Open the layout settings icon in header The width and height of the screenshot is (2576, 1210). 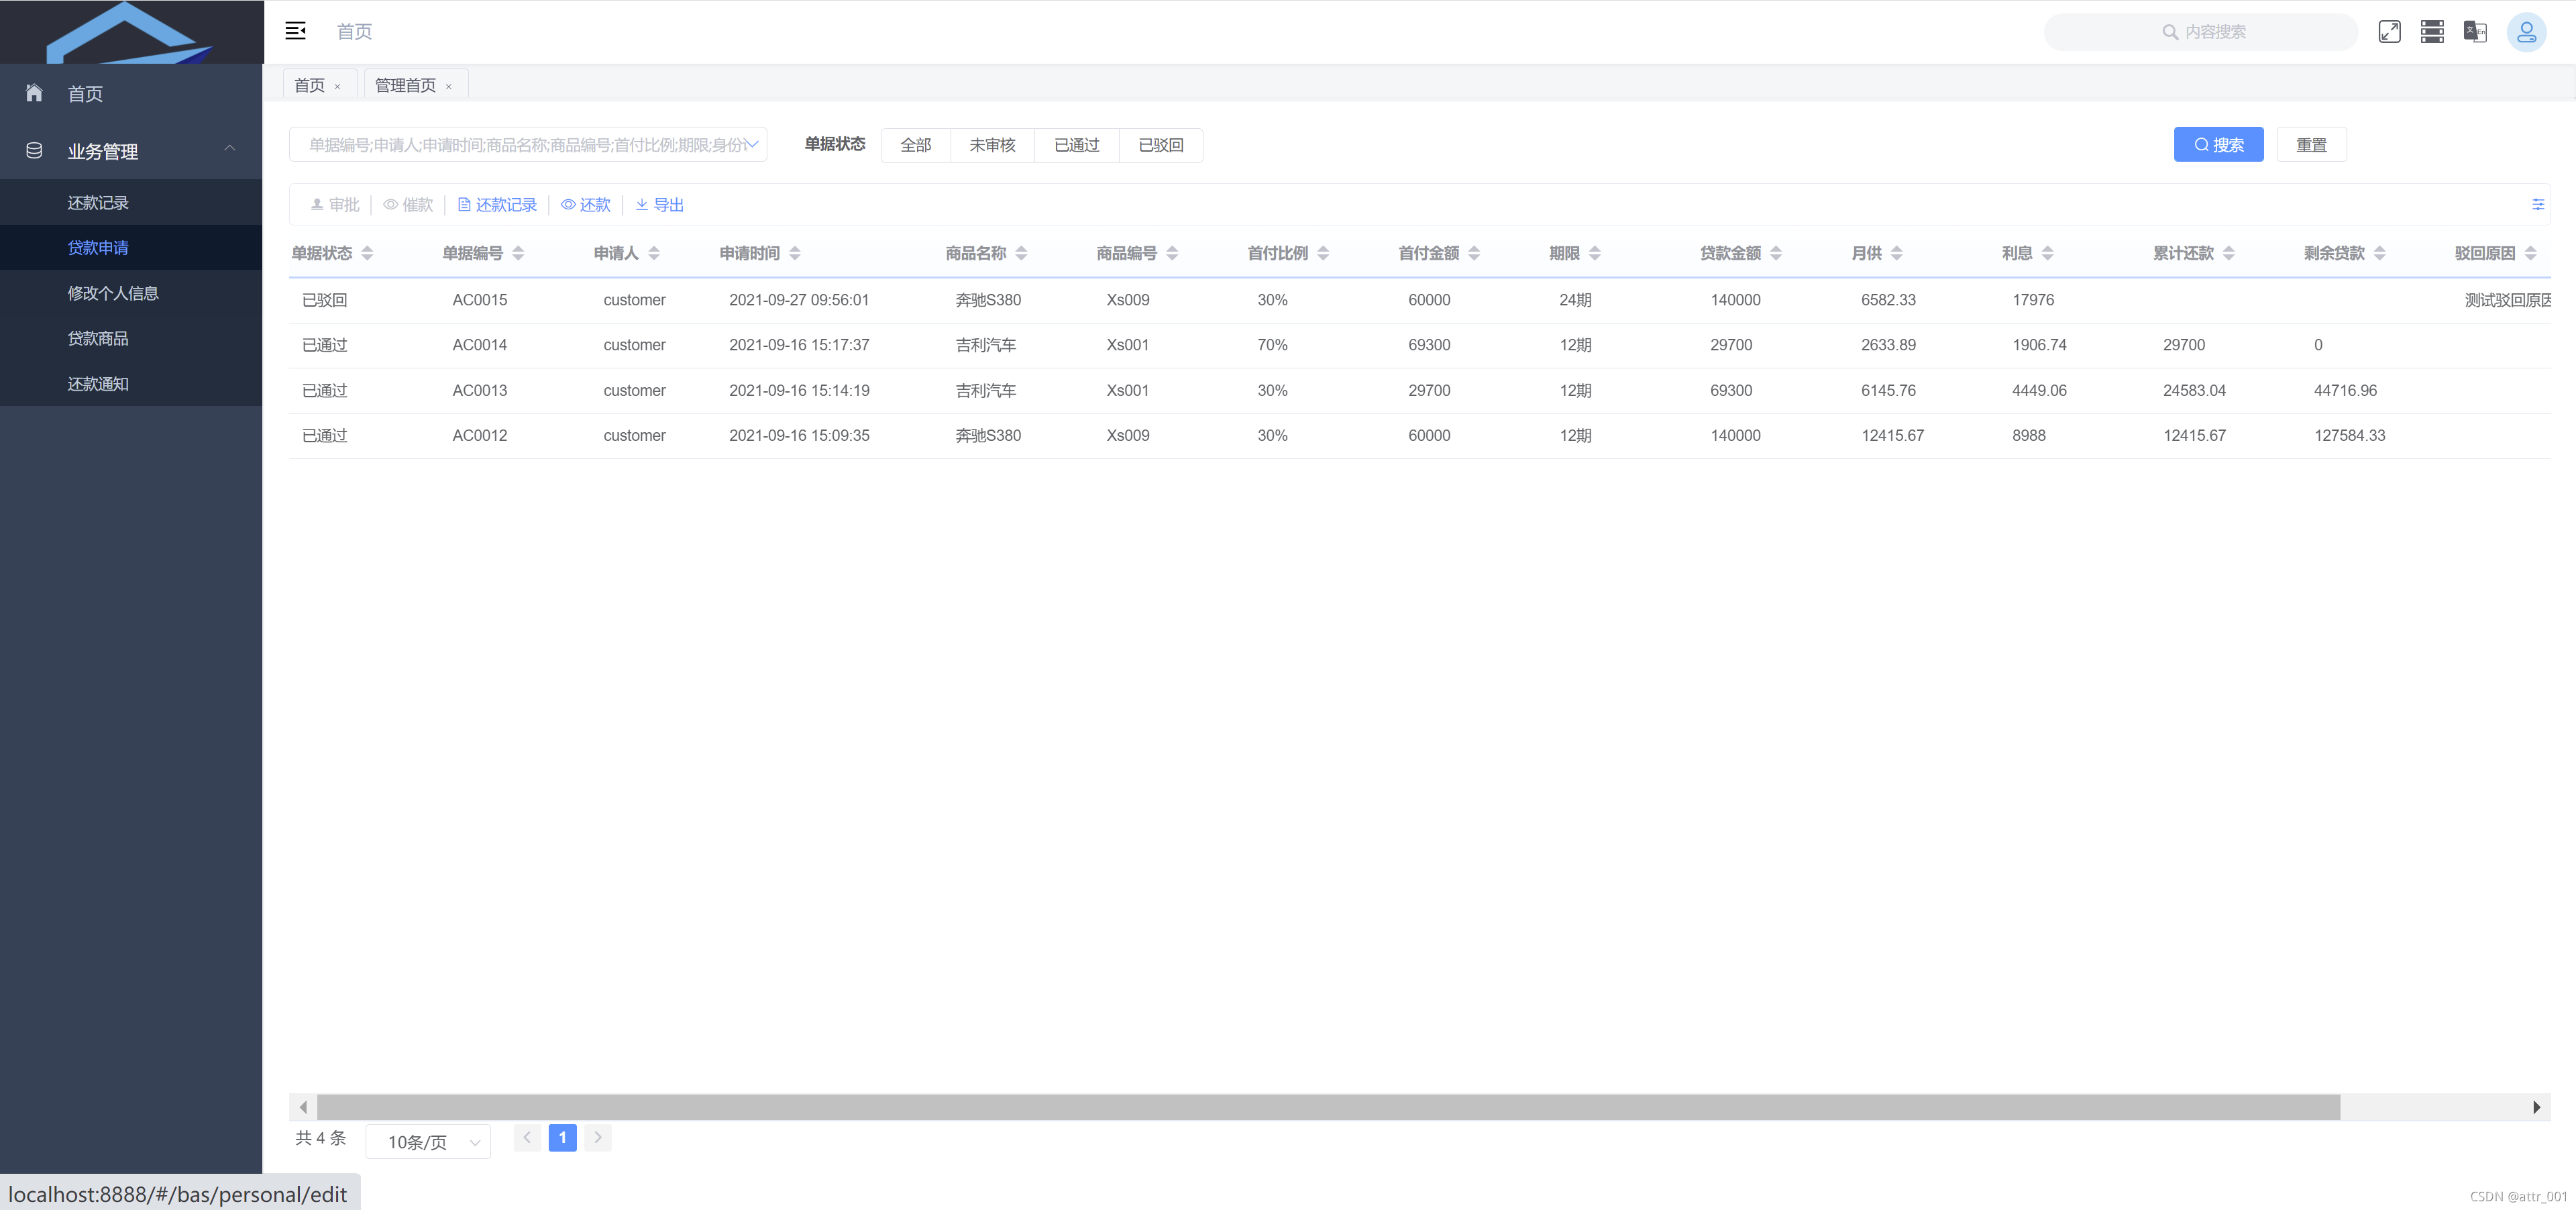pos(2432,31)
